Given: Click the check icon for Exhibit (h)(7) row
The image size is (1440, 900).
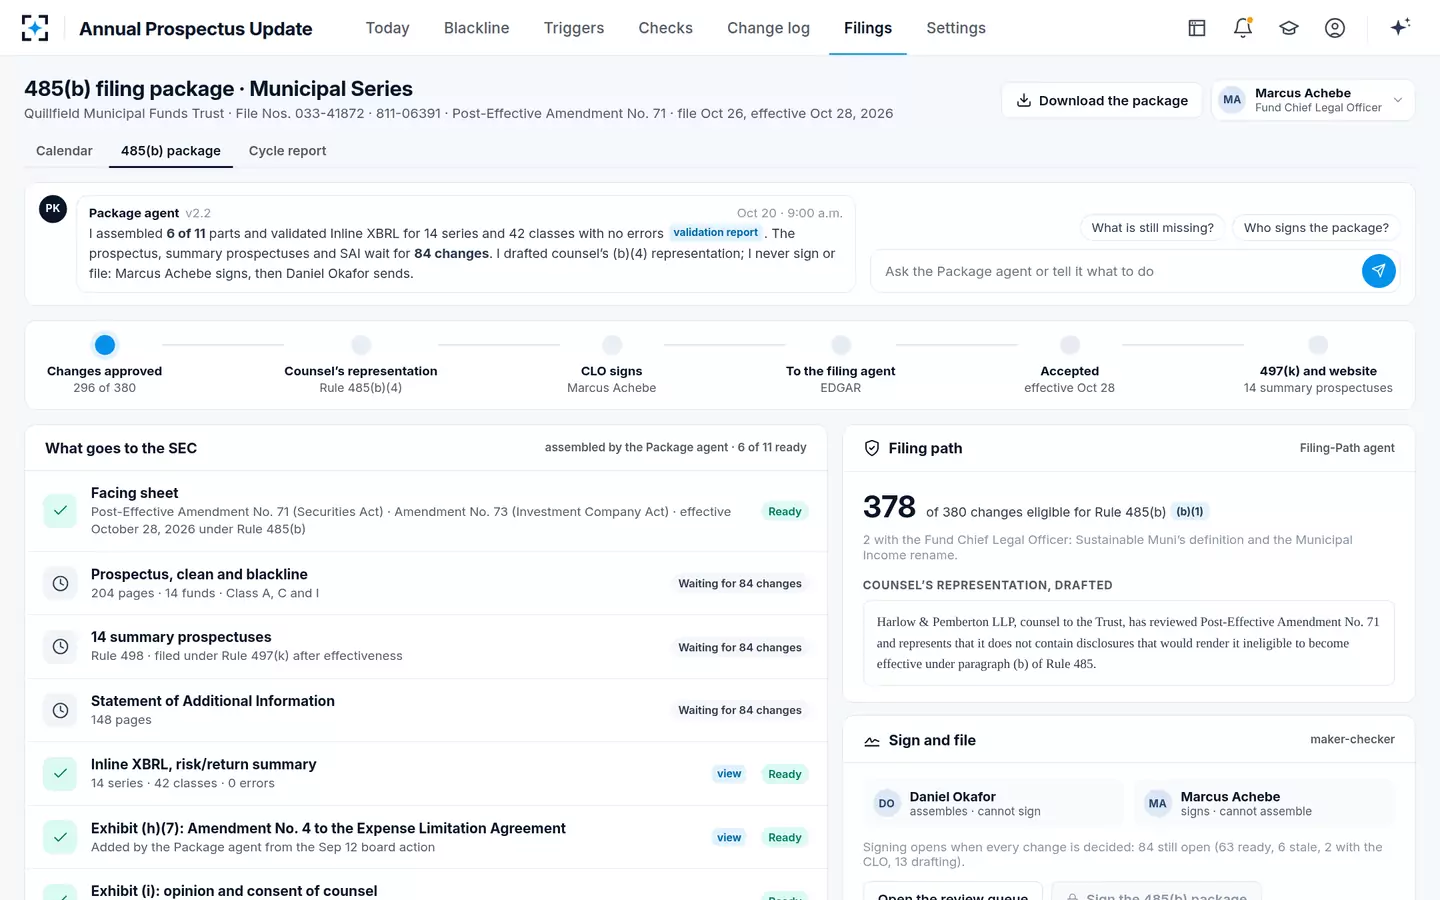Looking at the screenshot, I should [x=60, y=837].
